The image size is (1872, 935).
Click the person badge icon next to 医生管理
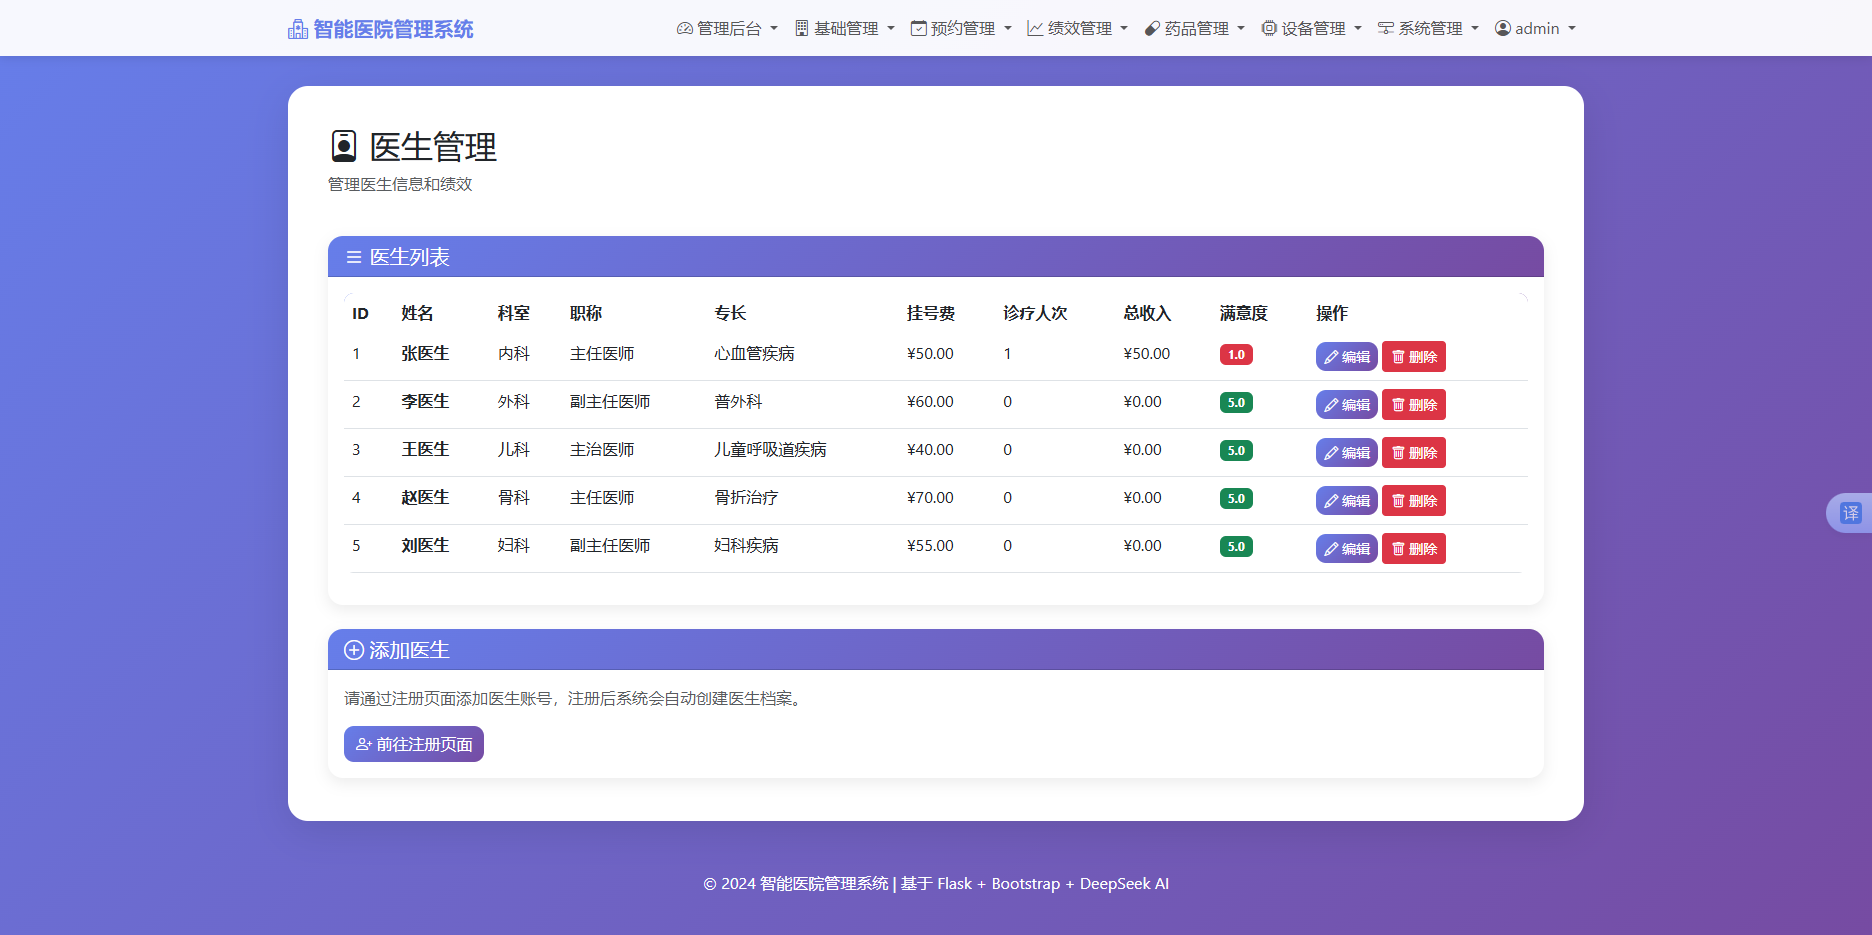tap(344, 146)
